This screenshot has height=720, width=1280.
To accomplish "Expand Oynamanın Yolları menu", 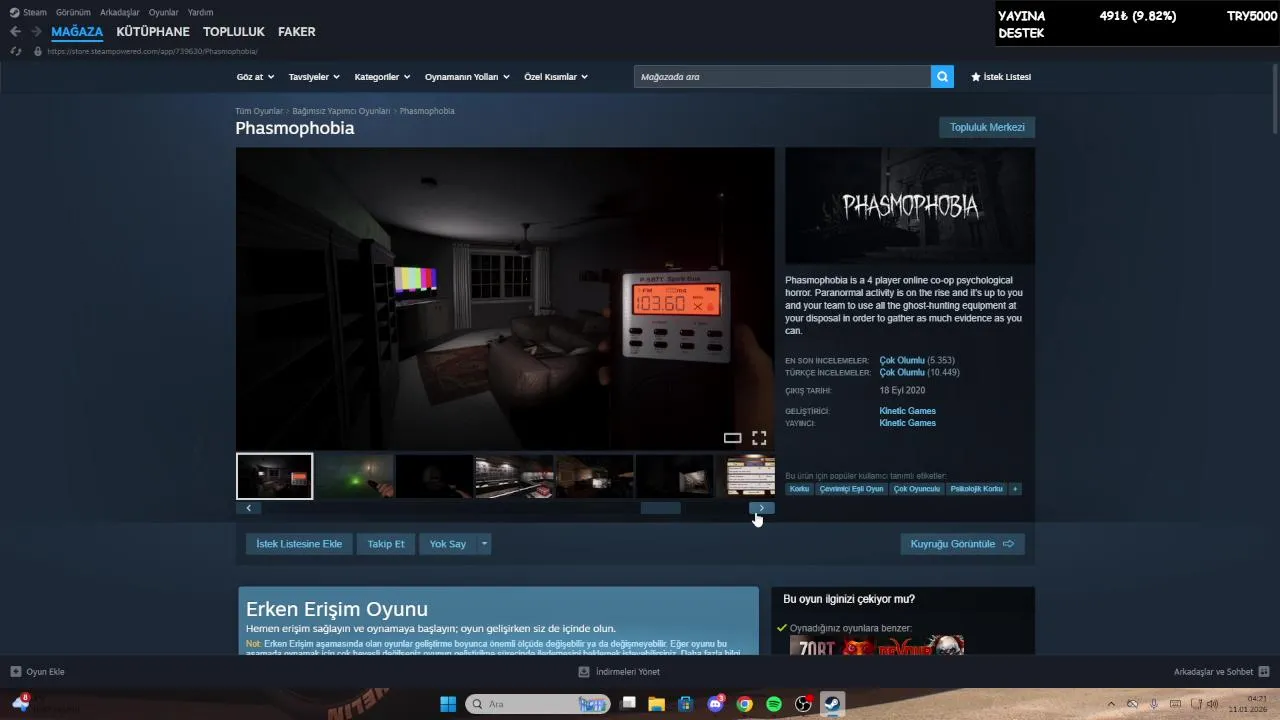I will click(467, 77).
